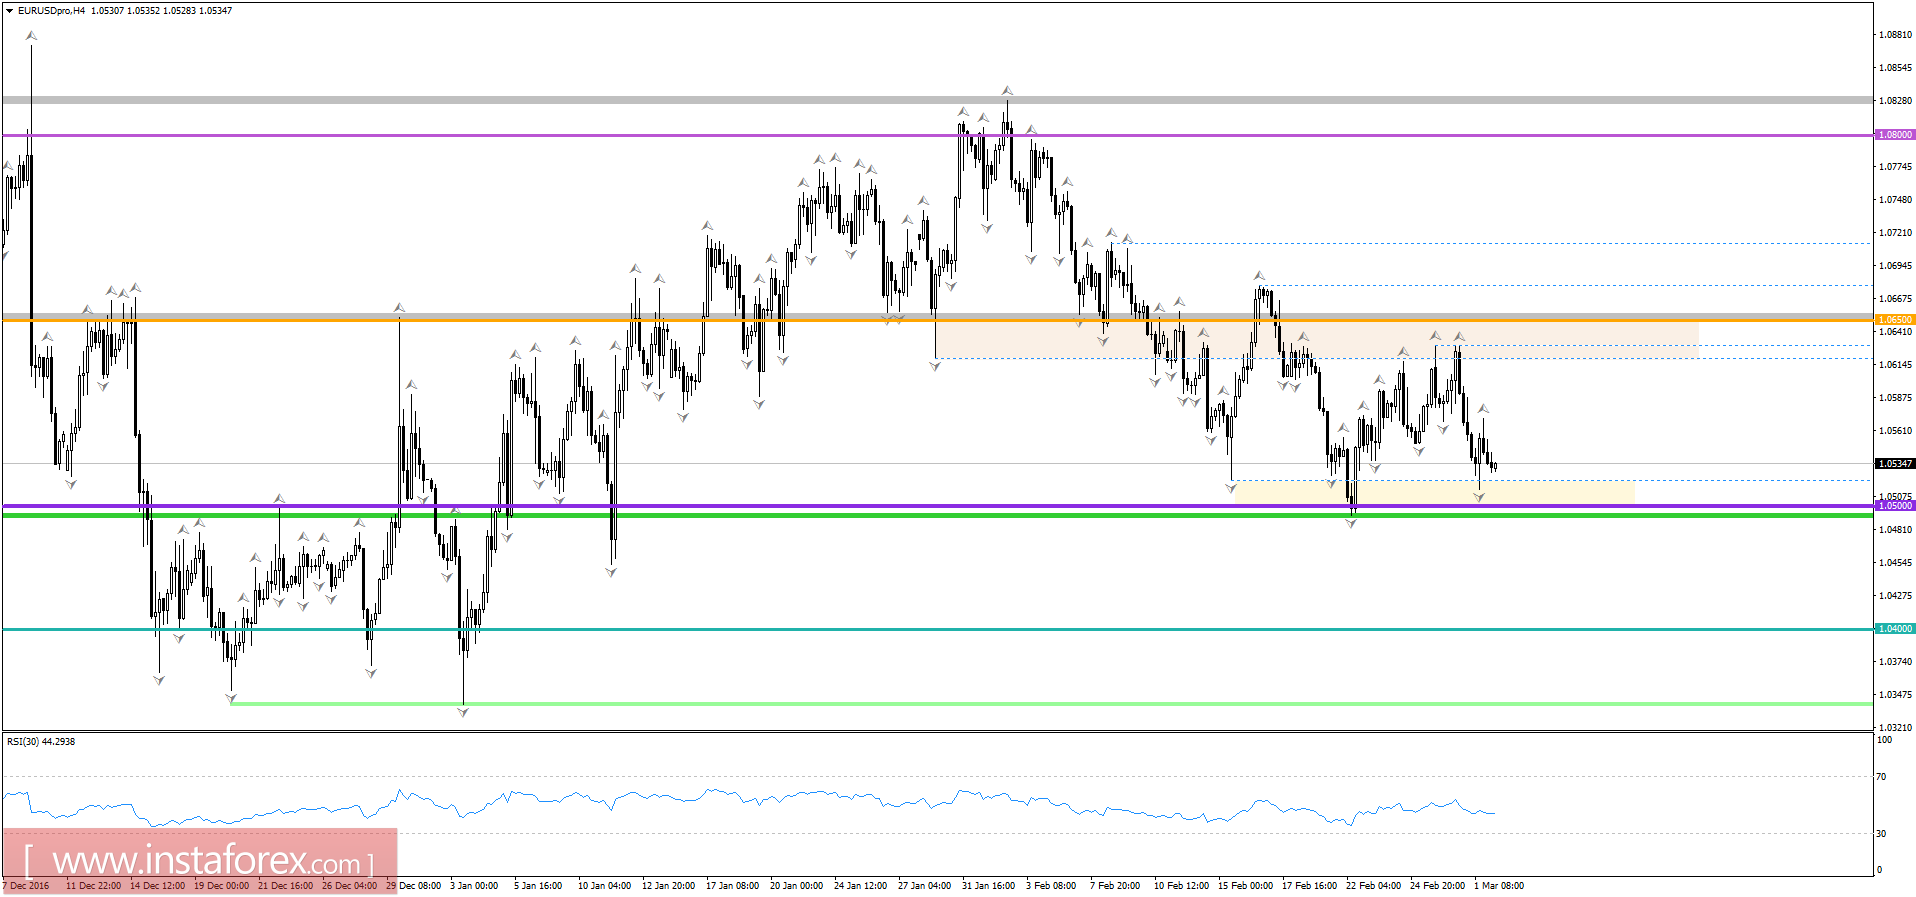The width and height of the screenshot is (1916, 897).
Task: Click price axis value 1.07210
Action: tap(1895, 233)
